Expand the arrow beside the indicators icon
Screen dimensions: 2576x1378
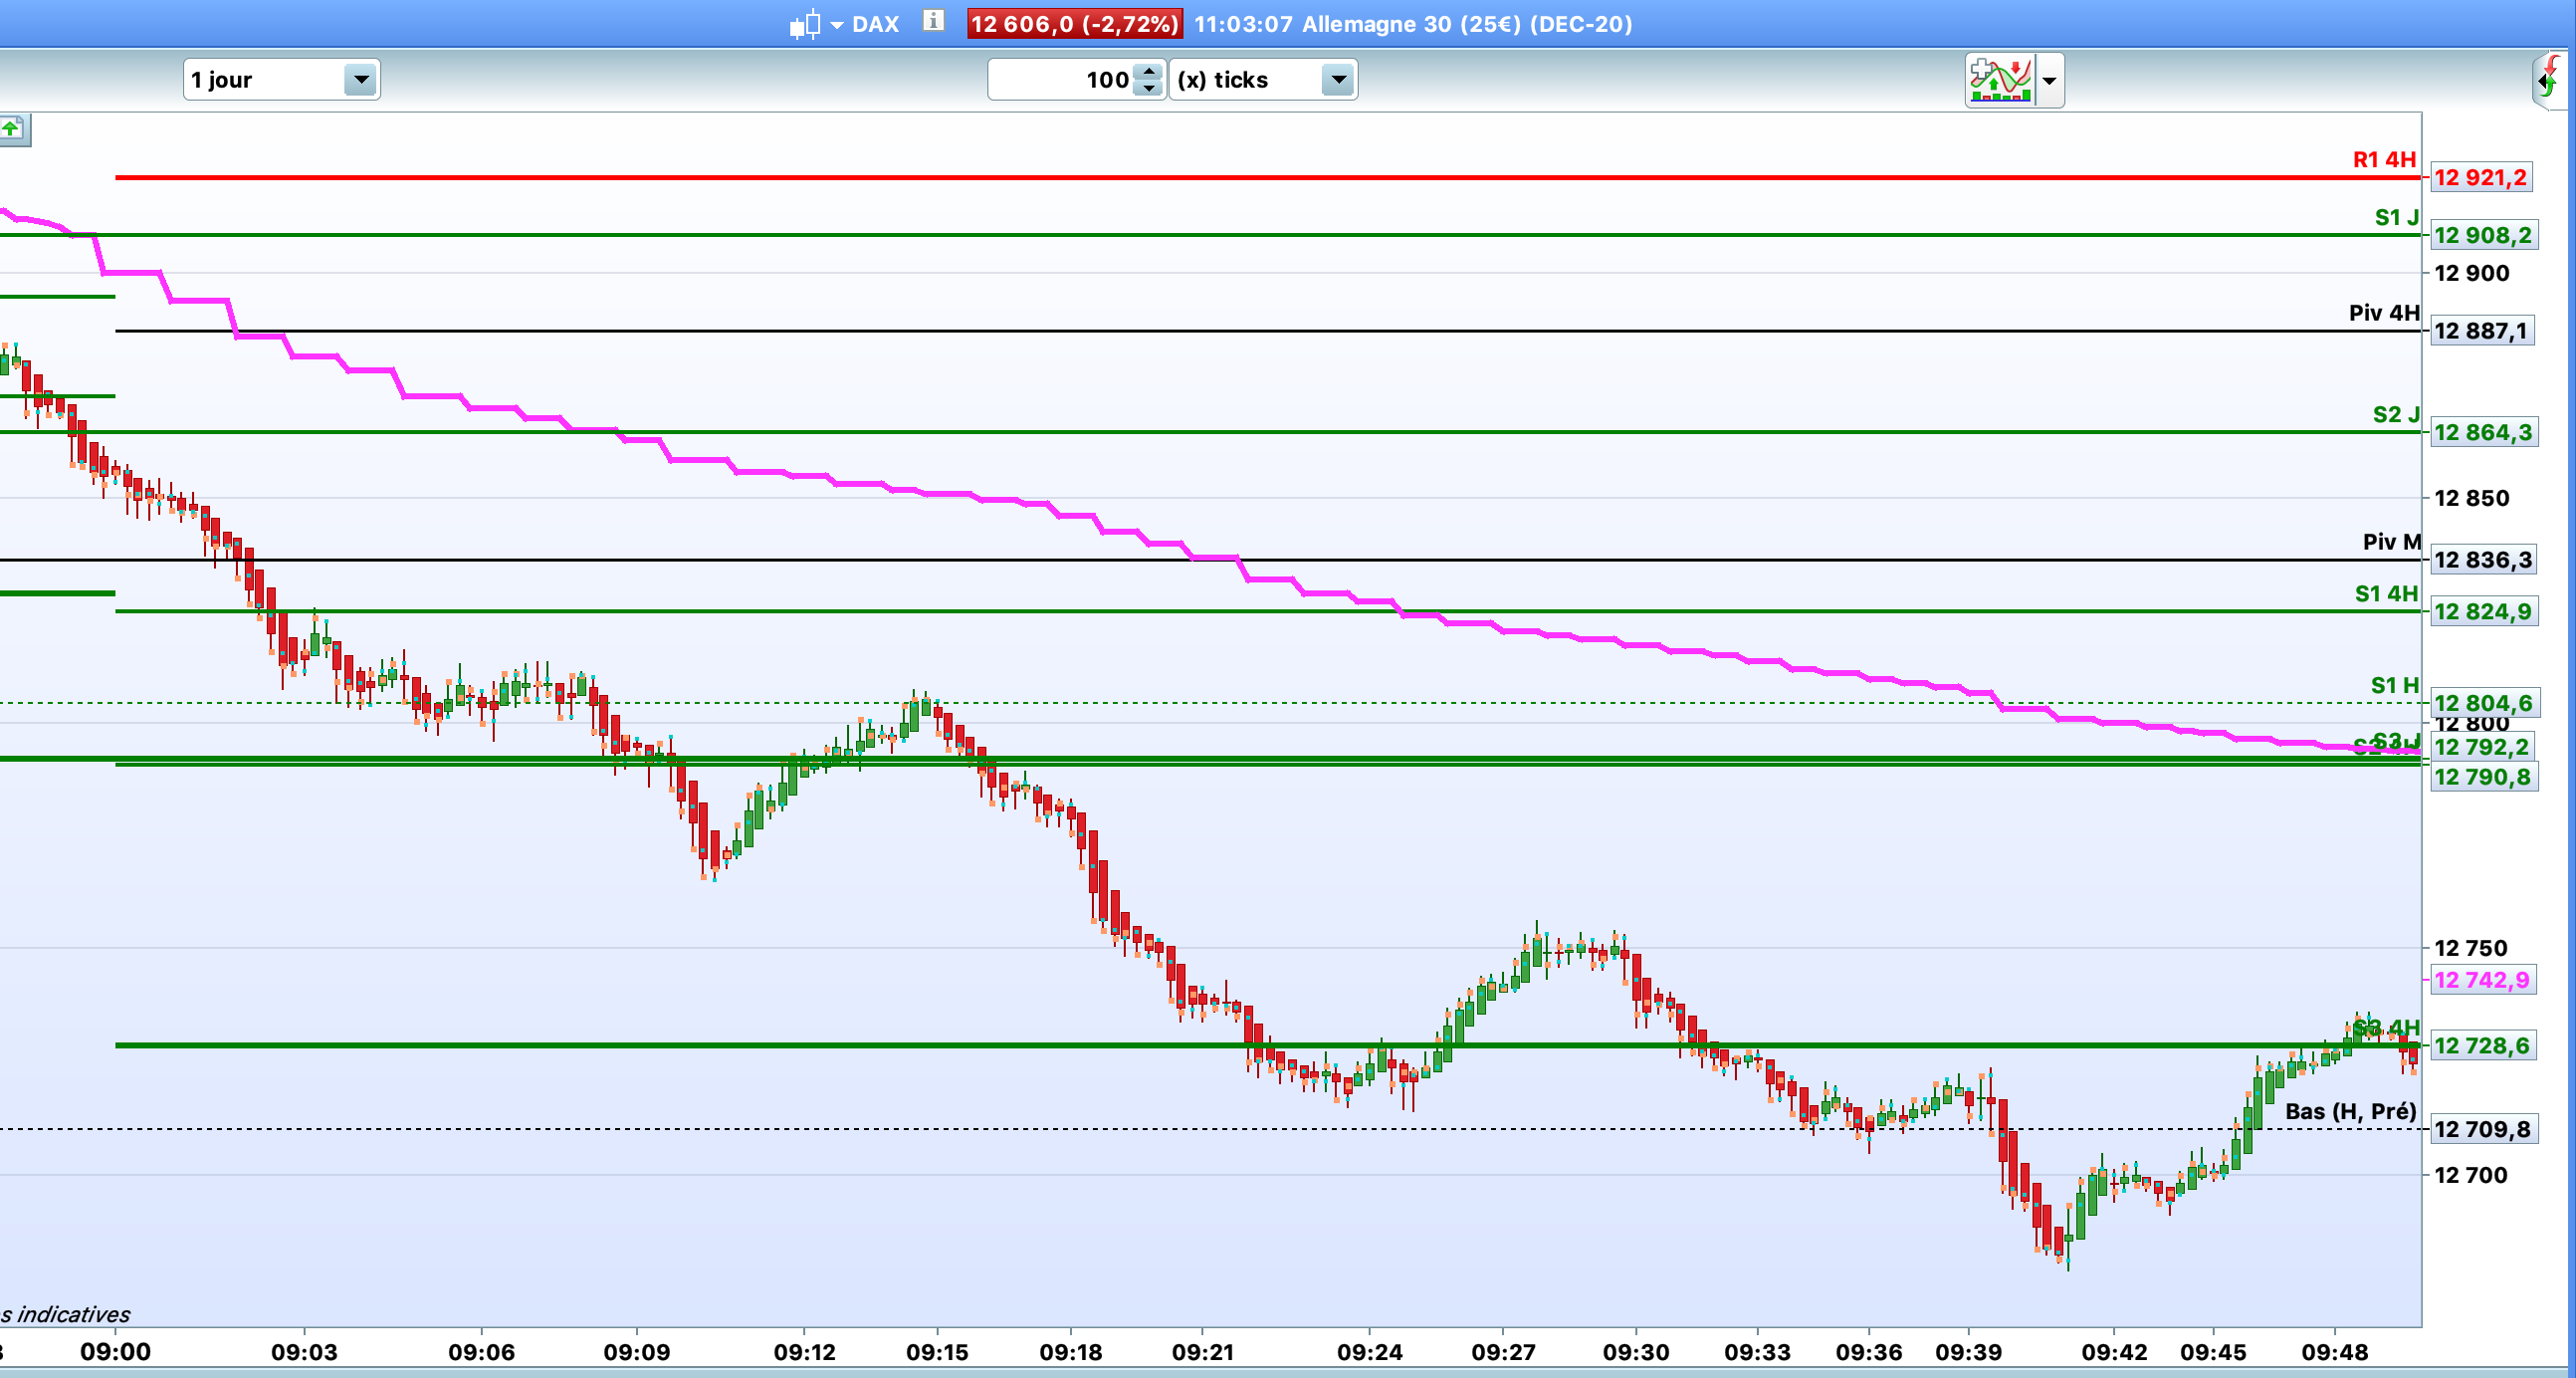point(2049,80)
